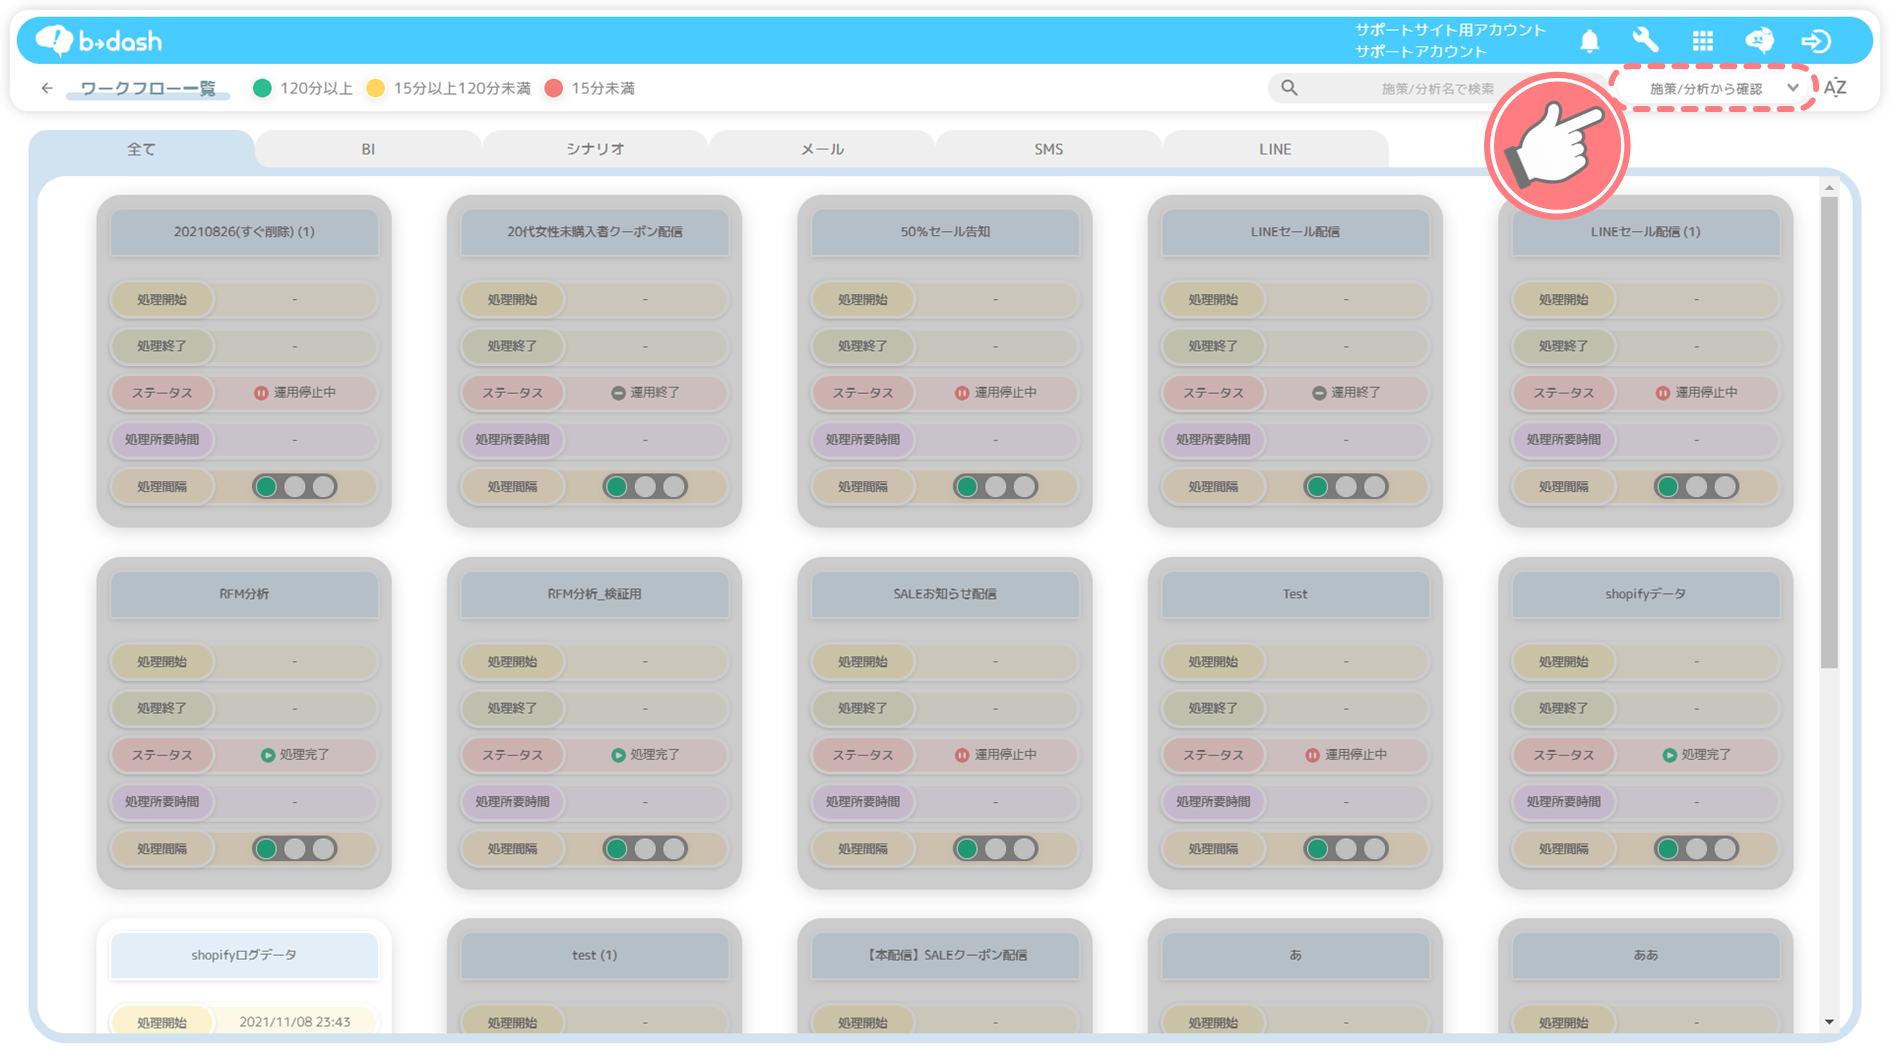Click the stopped status icon on LINEセール配信 (1)
1890x1063 pixels.
click(x=1663, y=393)
